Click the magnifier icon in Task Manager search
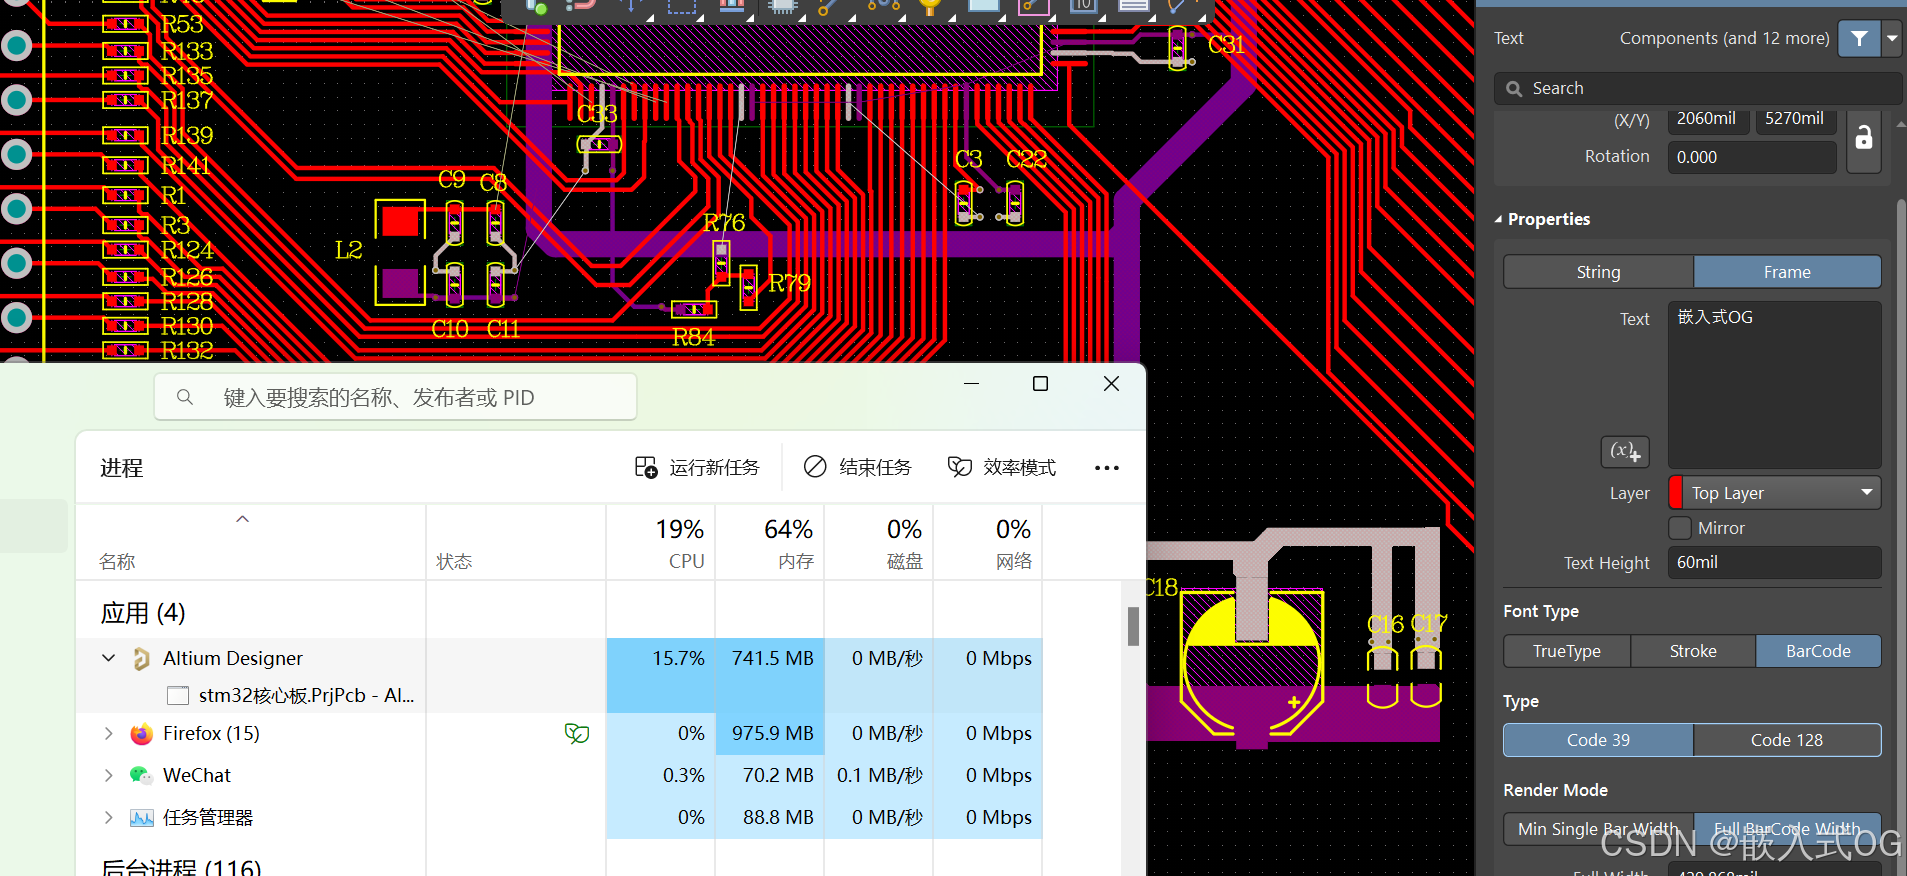Viewport: 1907px width, 876px height. pyautogui.click(x=185, y=397)
